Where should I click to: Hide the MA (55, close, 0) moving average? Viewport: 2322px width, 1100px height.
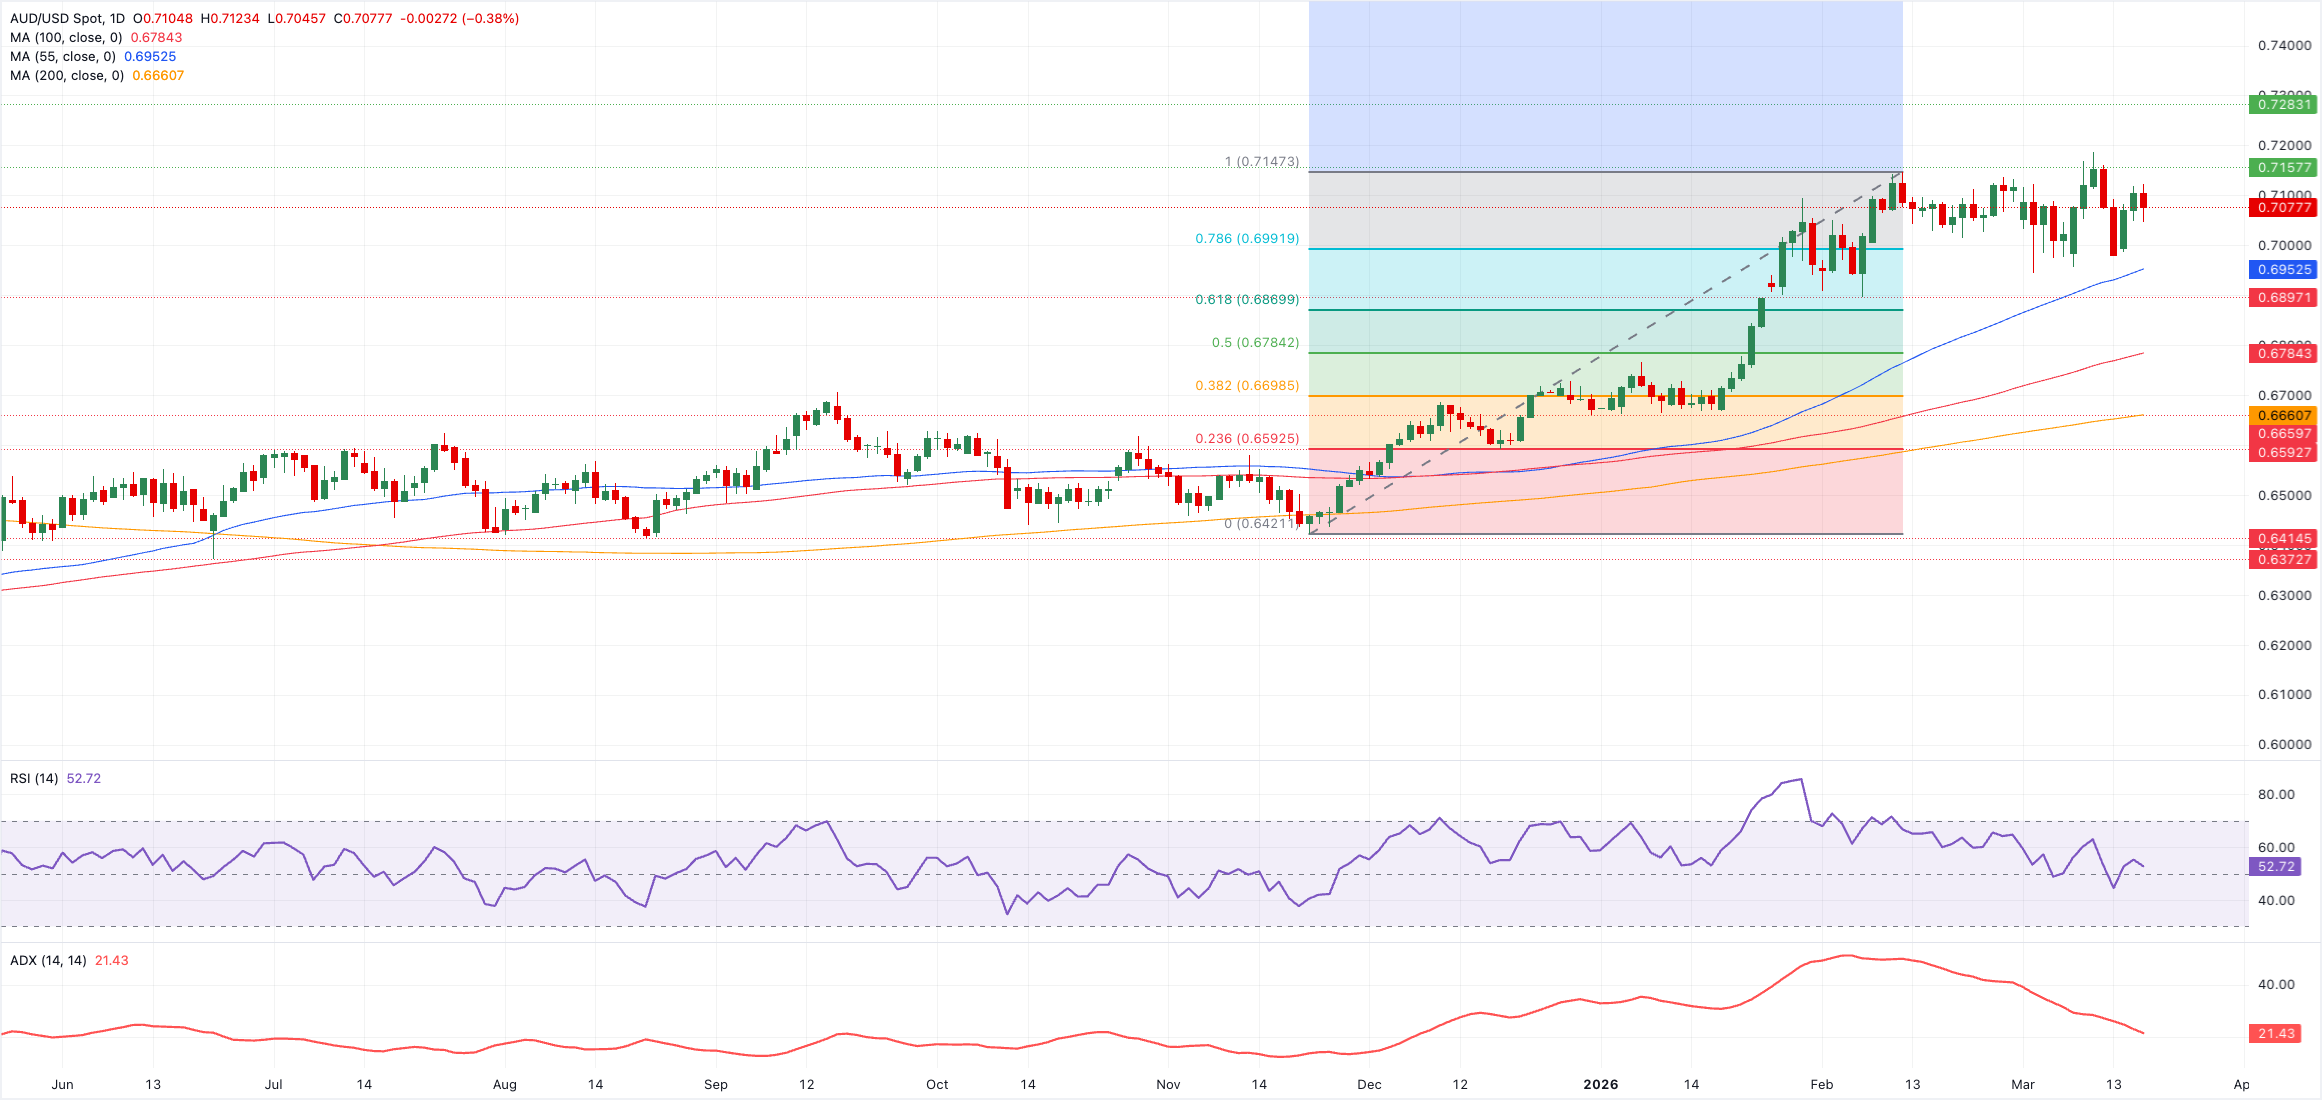coord(62,59)
